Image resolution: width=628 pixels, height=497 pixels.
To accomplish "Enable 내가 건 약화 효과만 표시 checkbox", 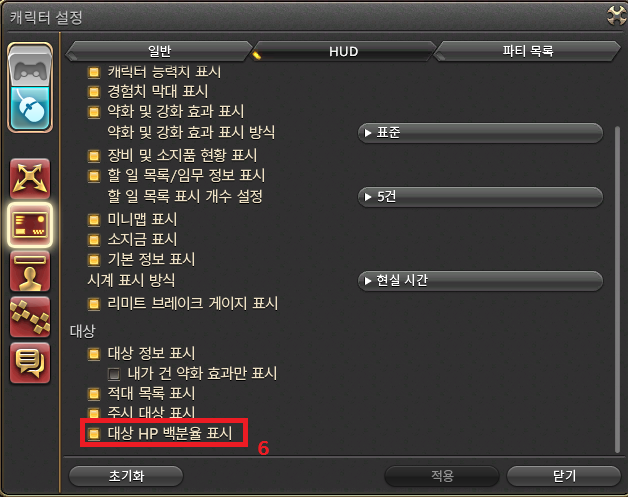I will point(114,374).
